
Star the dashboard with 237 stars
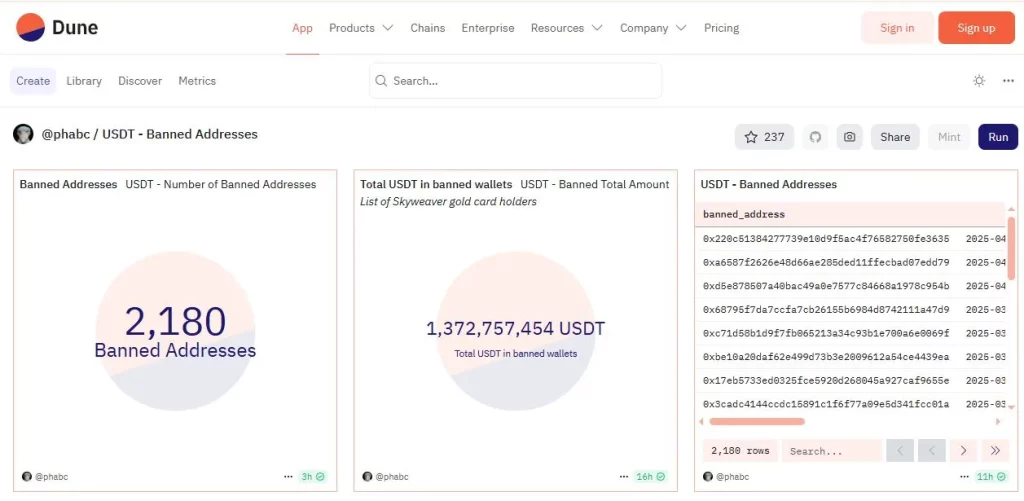(x=764, y=137)
